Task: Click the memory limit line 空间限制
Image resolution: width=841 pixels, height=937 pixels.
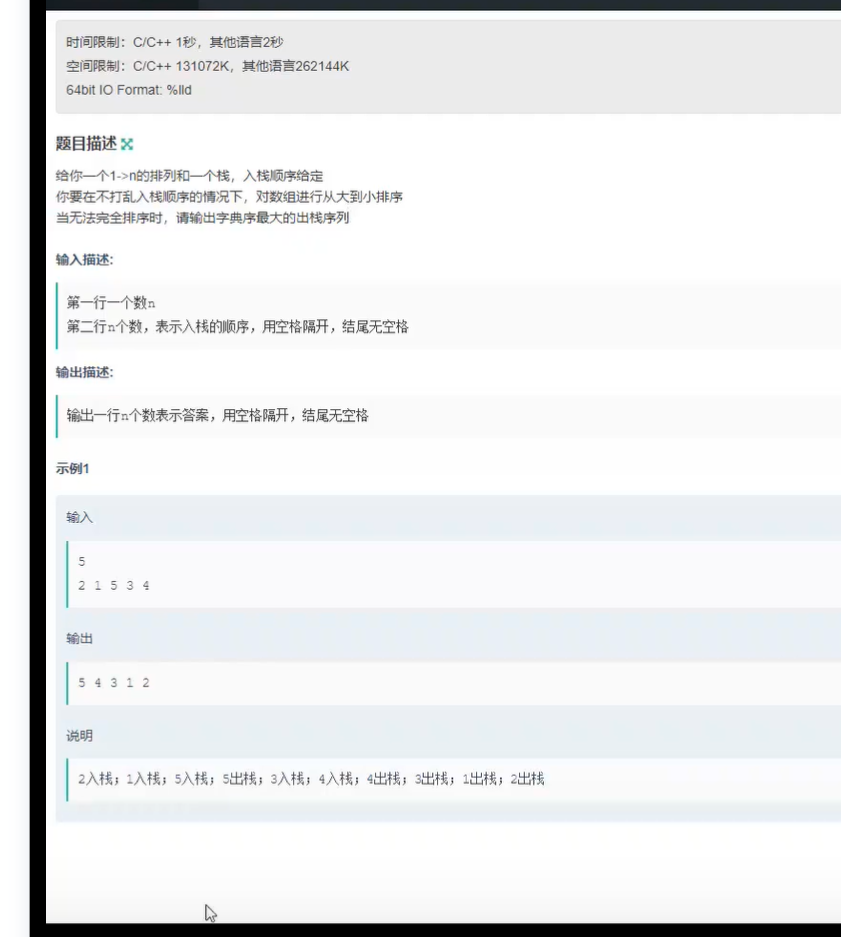Action: [x=207, y=66]
